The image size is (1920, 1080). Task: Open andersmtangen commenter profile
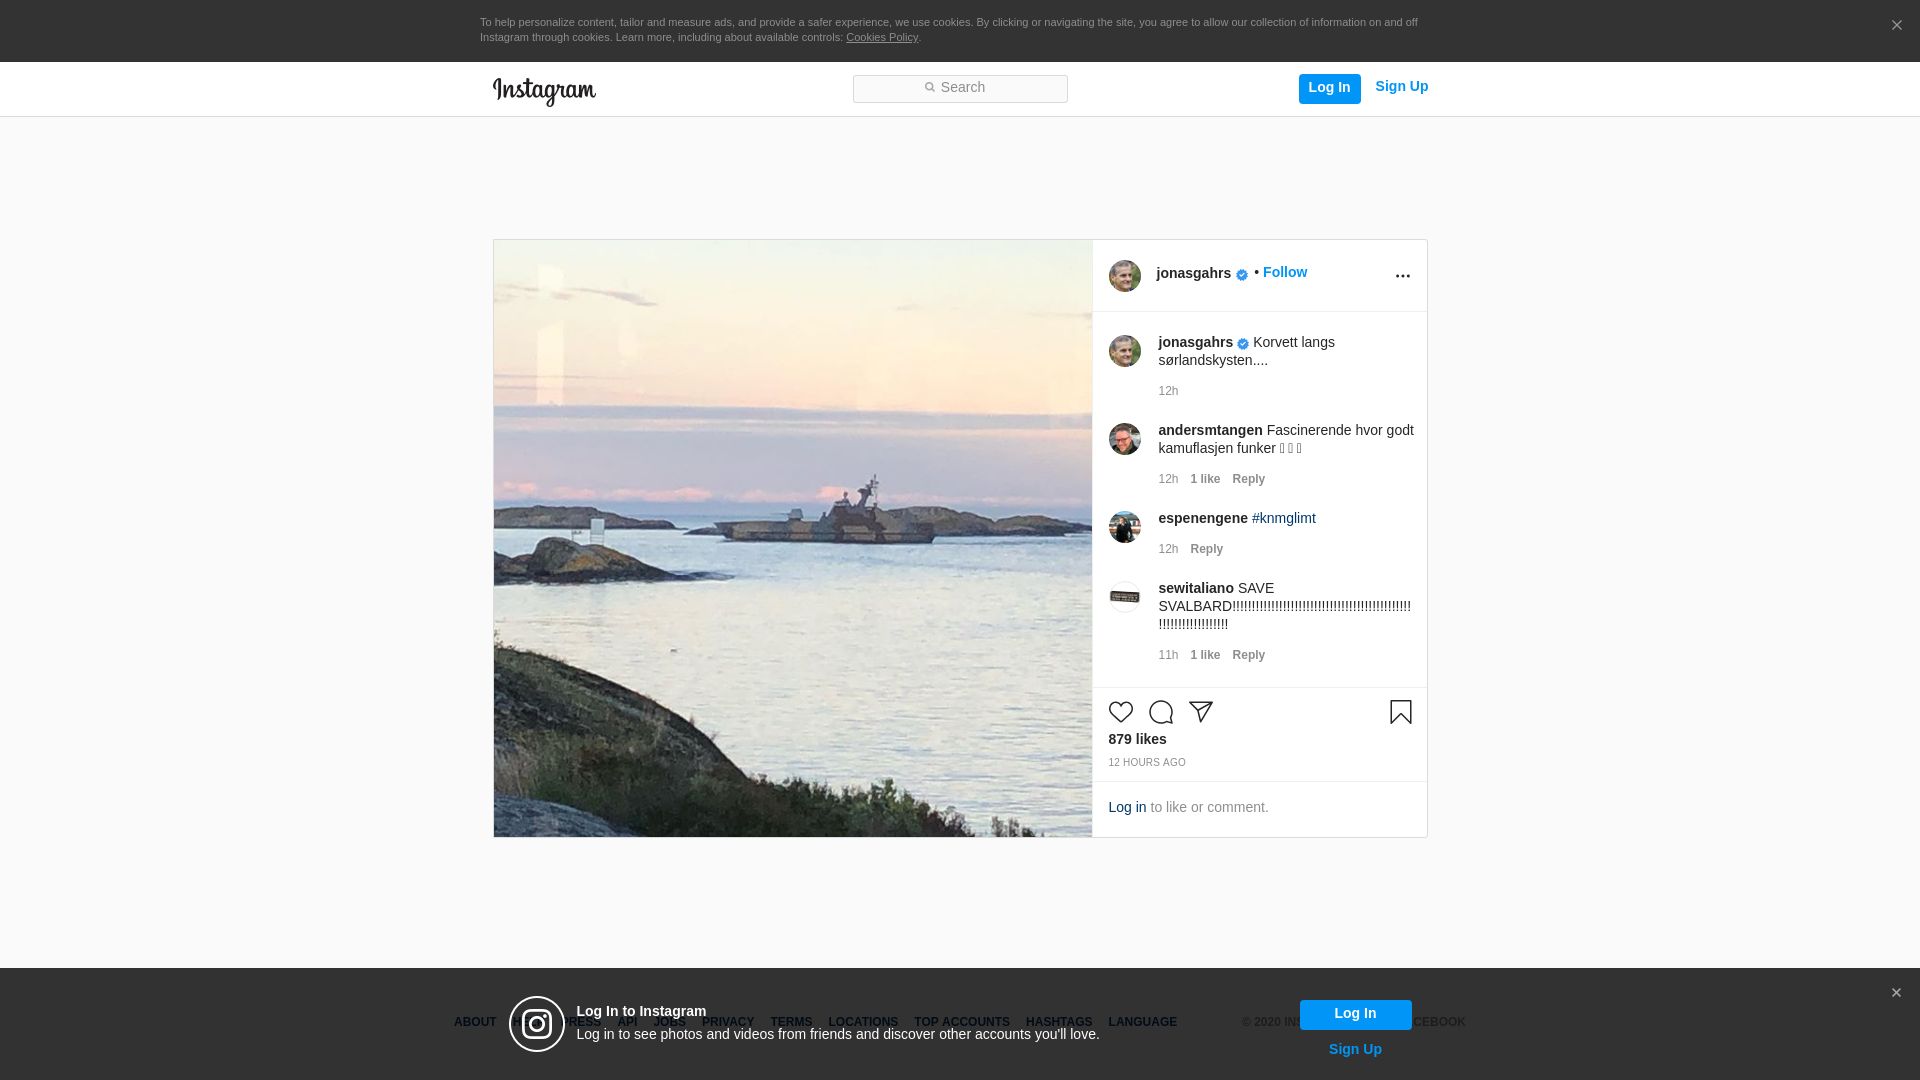click(x=1210, y=430)
